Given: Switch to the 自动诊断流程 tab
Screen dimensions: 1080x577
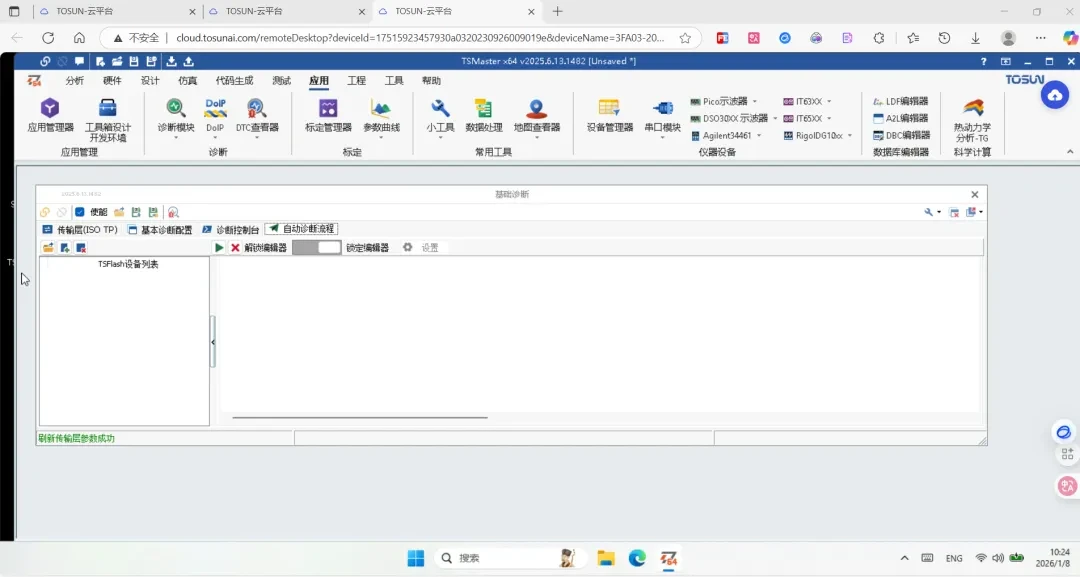Looking at the screenshot, I should pos(305,228).
